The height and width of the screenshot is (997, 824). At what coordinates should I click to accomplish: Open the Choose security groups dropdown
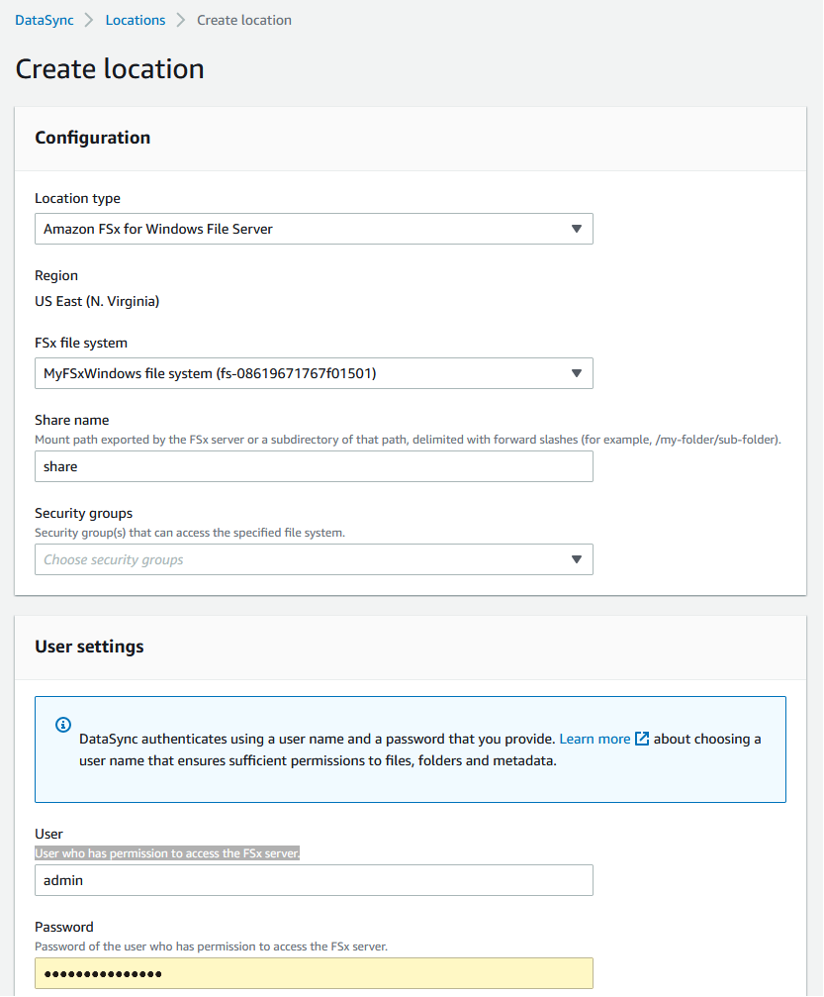[x=300, y=559]
